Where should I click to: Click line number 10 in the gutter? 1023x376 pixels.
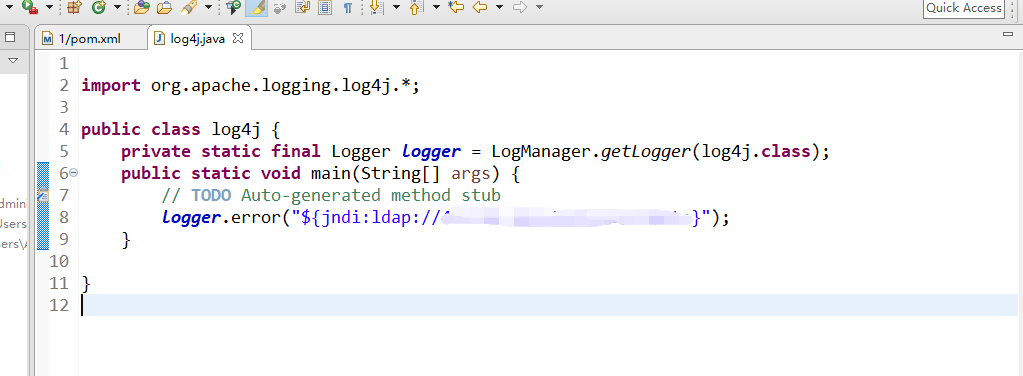59,261
